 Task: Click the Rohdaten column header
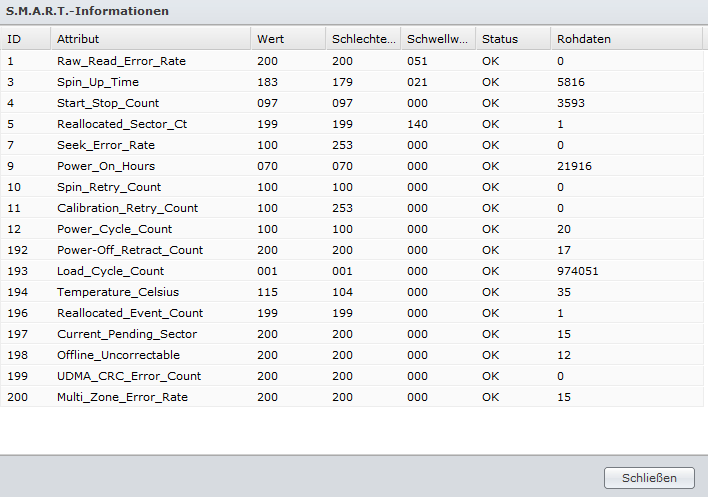[627, 39]
